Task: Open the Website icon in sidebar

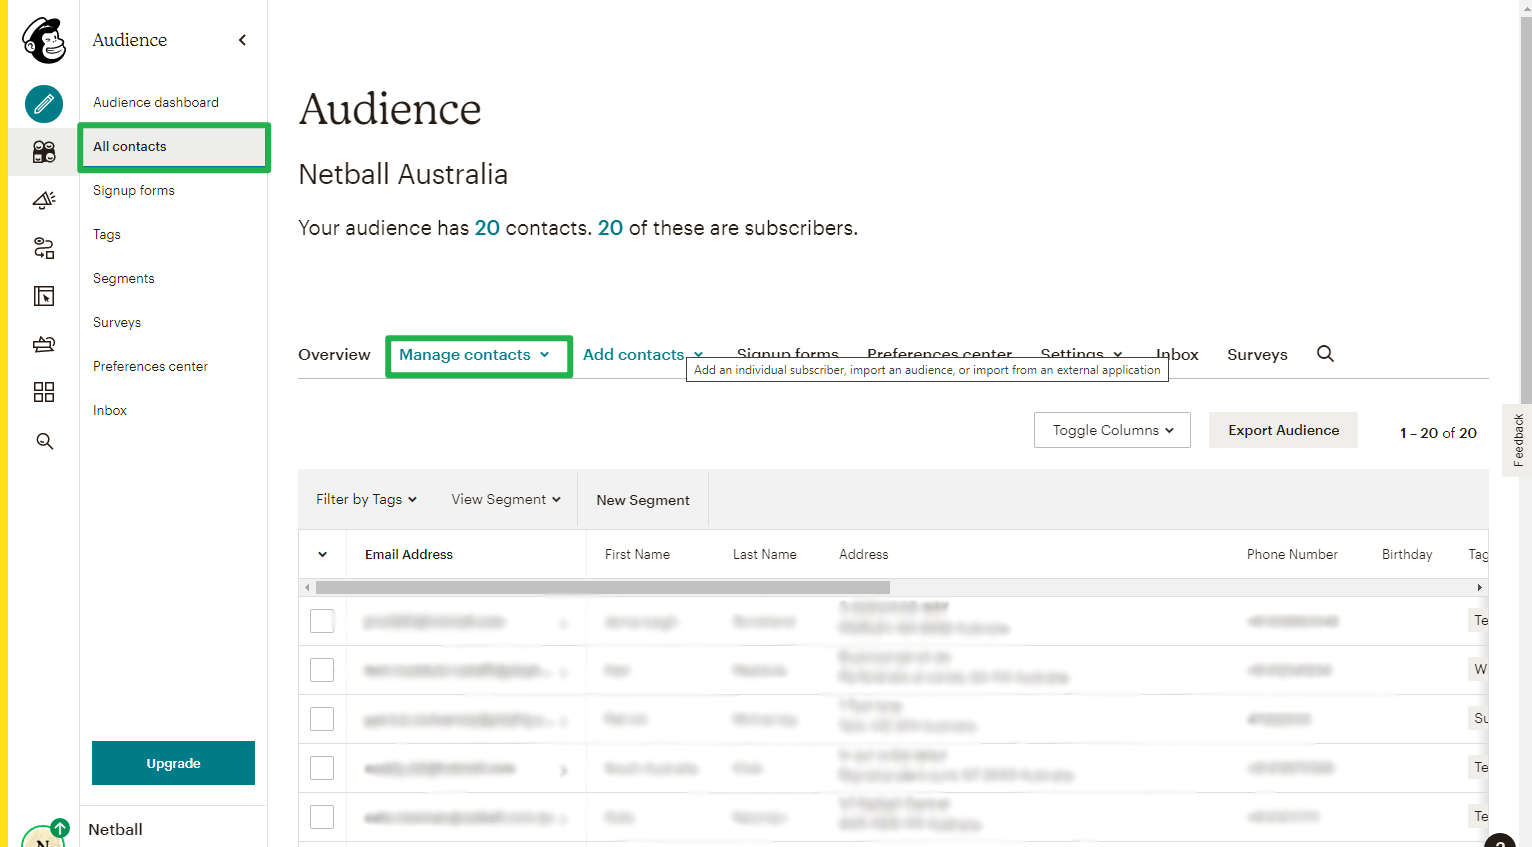Action: click(44, 296)
